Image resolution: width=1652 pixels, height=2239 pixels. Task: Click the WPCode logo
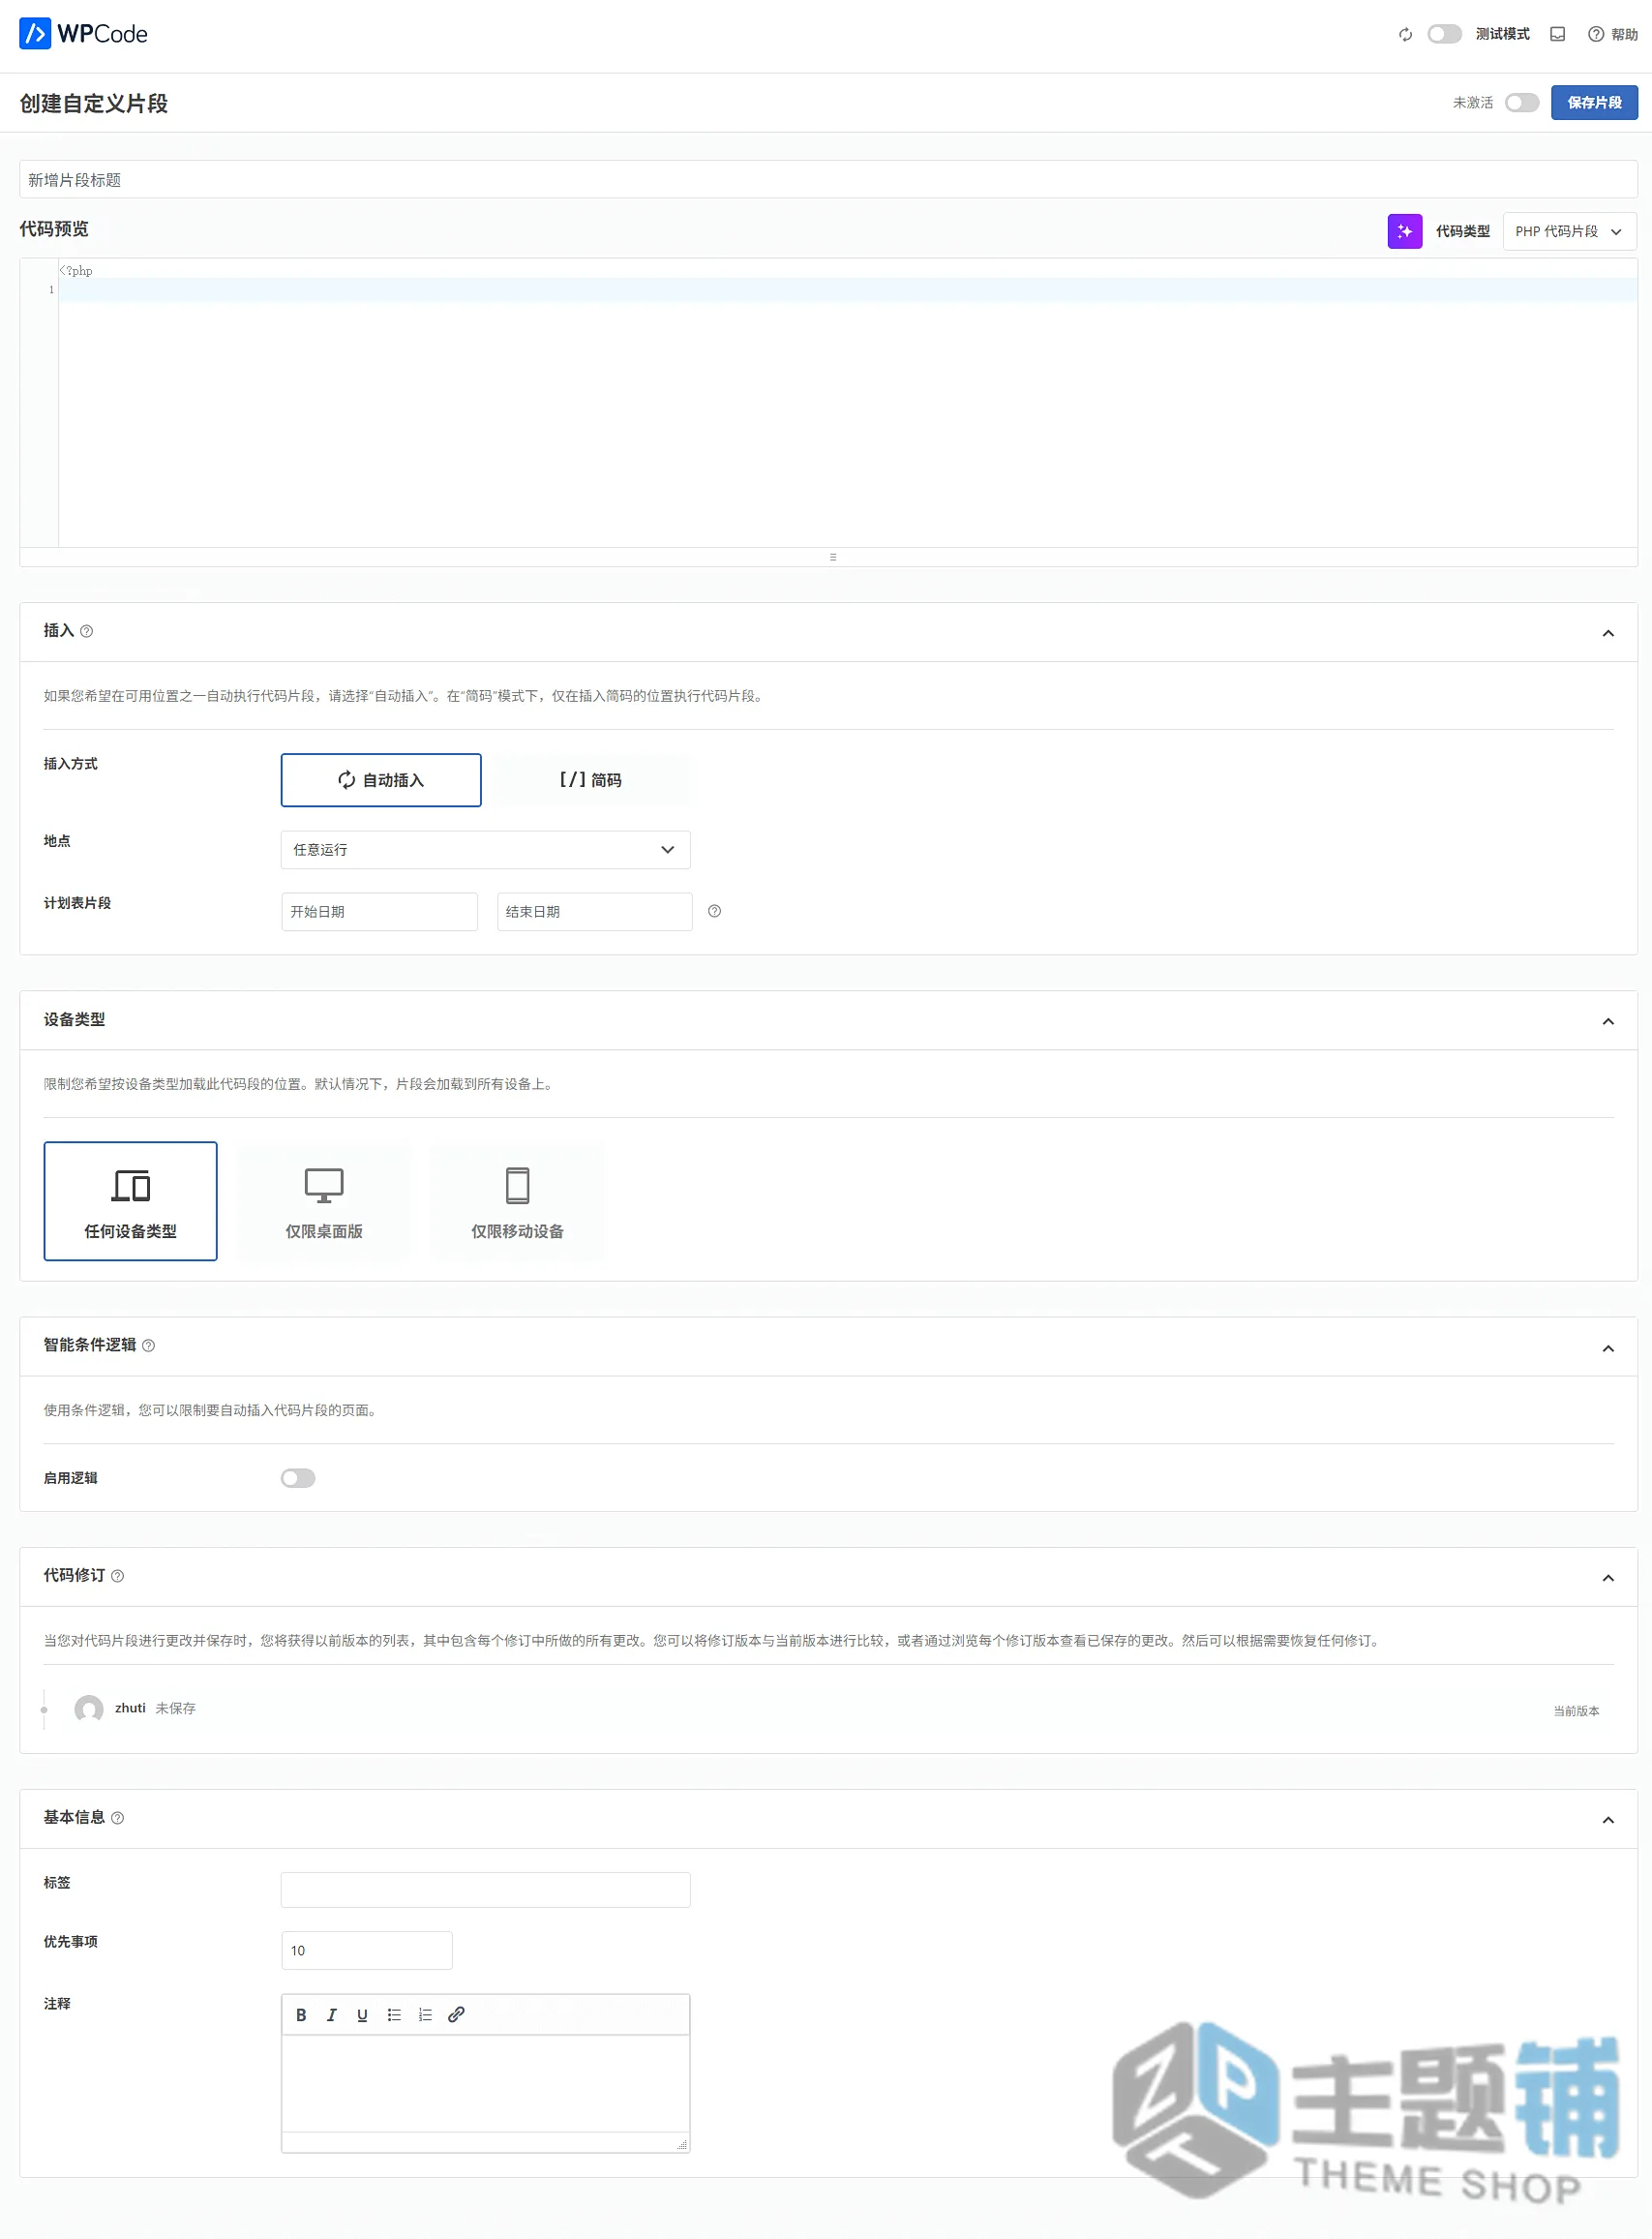point(83,34)
